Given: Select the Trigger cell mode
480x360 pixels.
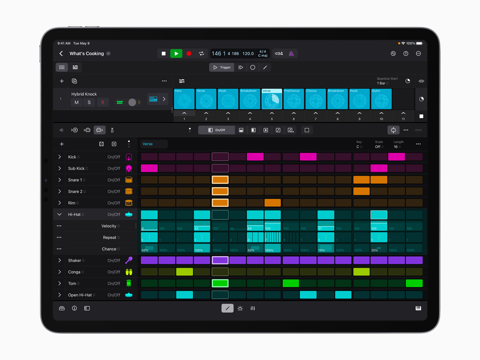Looking at the screenshot, I should tap(222, 67).
